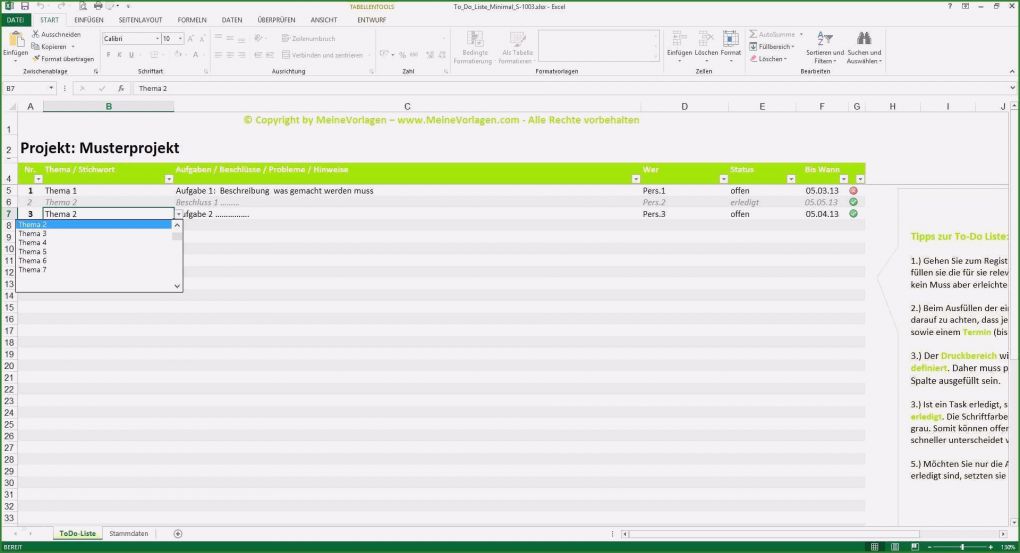Switch to the Stammdaten sheet tab
The height and width of the screenshot is (553, 1020).
tap(129, 534)
